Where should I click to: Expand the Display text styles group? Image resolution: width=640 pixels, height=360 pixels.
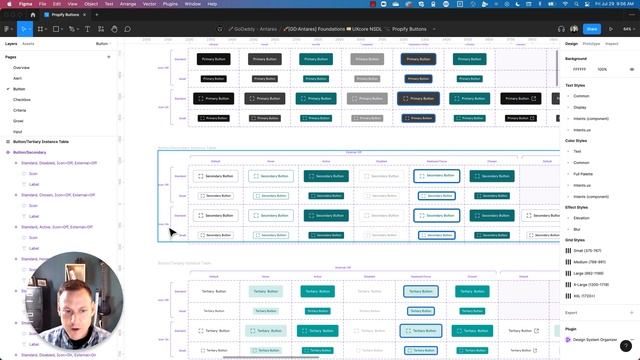(x=568, y=107)
